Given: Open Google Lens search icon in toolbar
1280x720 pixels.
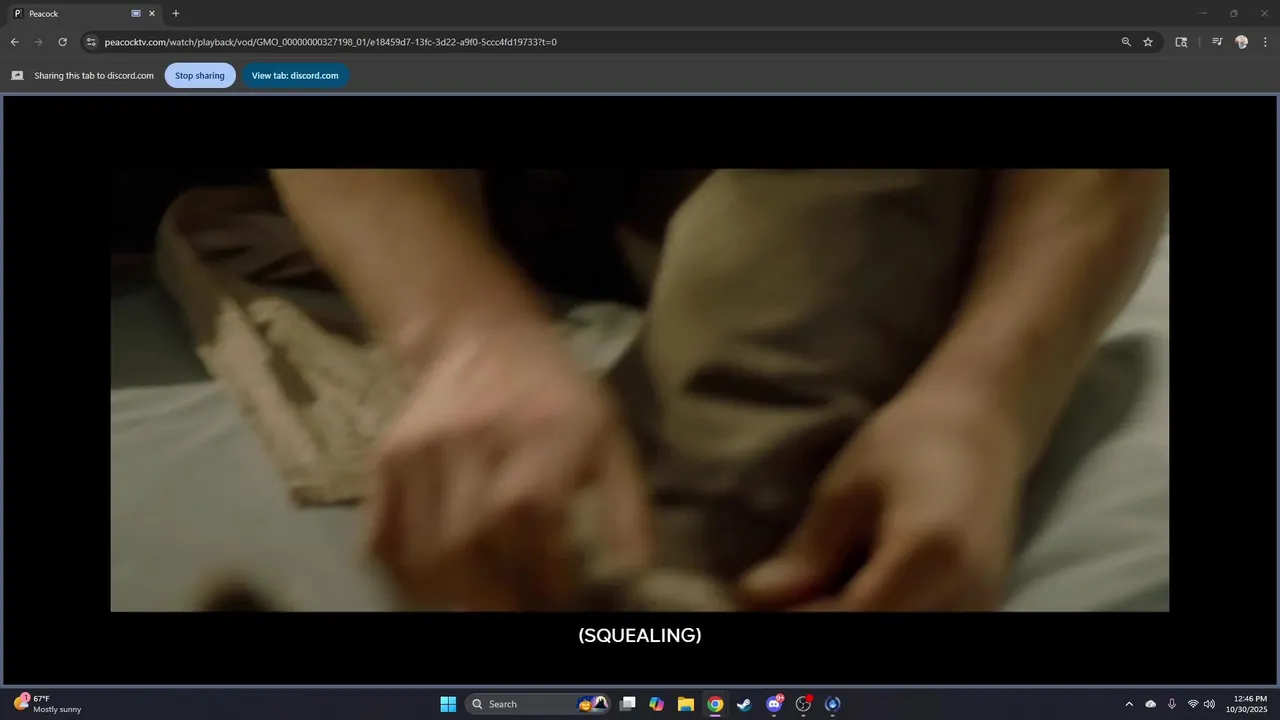Looking at the screenshot, I should (1181, 42).
